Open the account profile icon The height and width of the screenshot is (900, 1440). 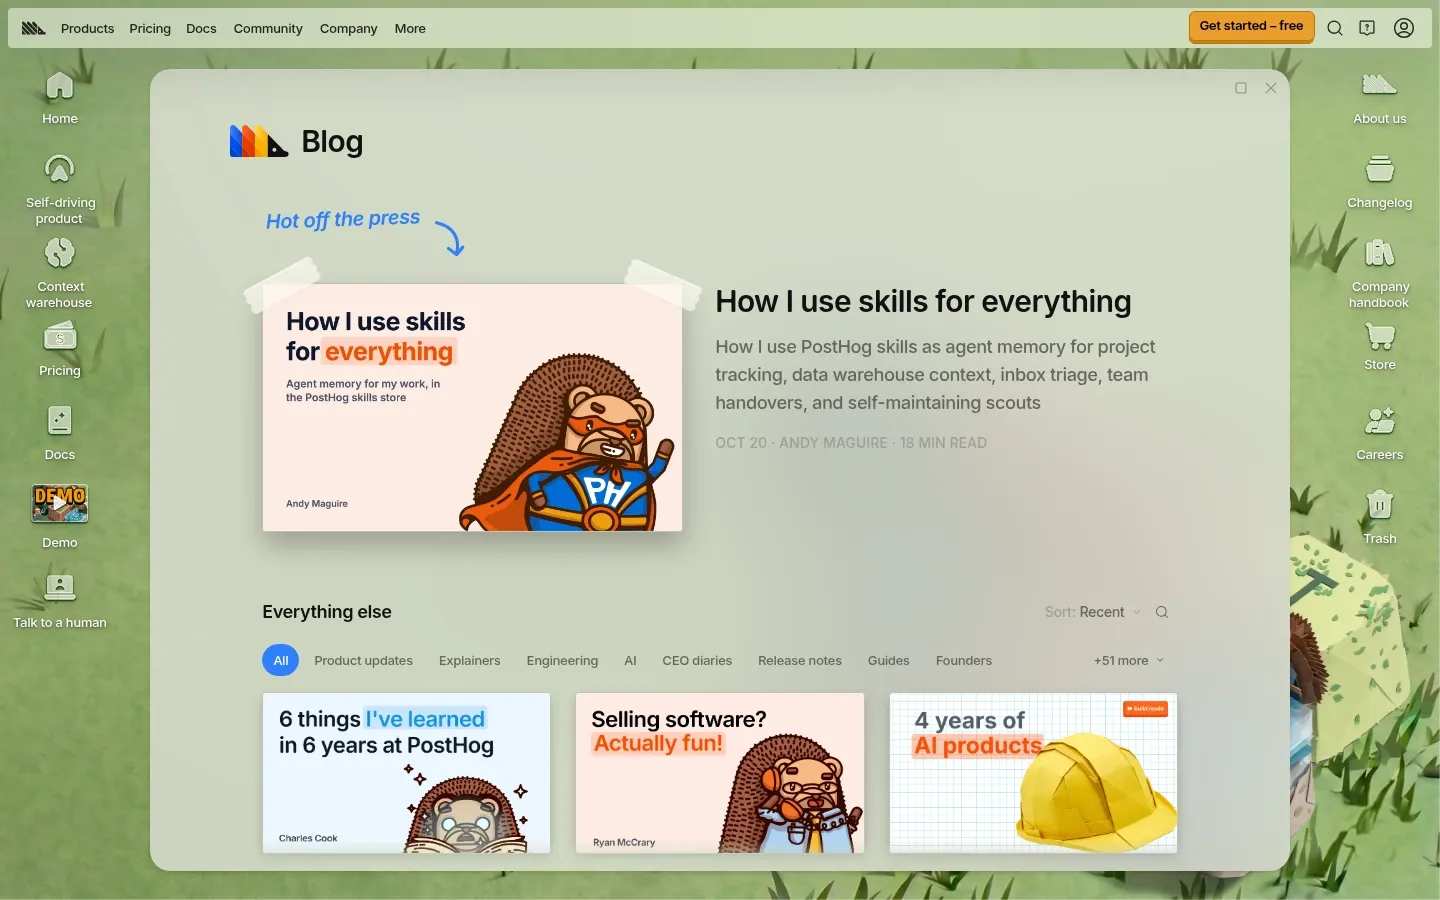pos(1404,28)
